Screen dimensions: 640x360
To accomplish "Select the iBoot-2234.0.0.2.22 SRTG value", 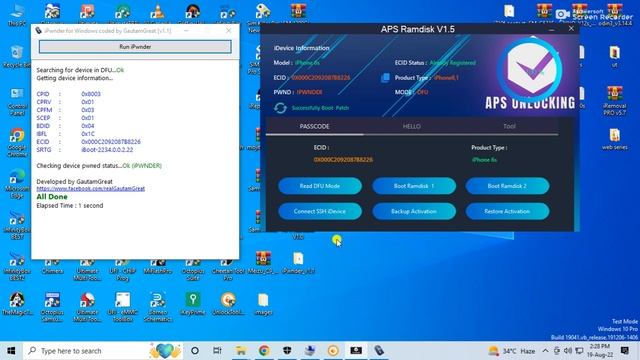I will 107,150.
